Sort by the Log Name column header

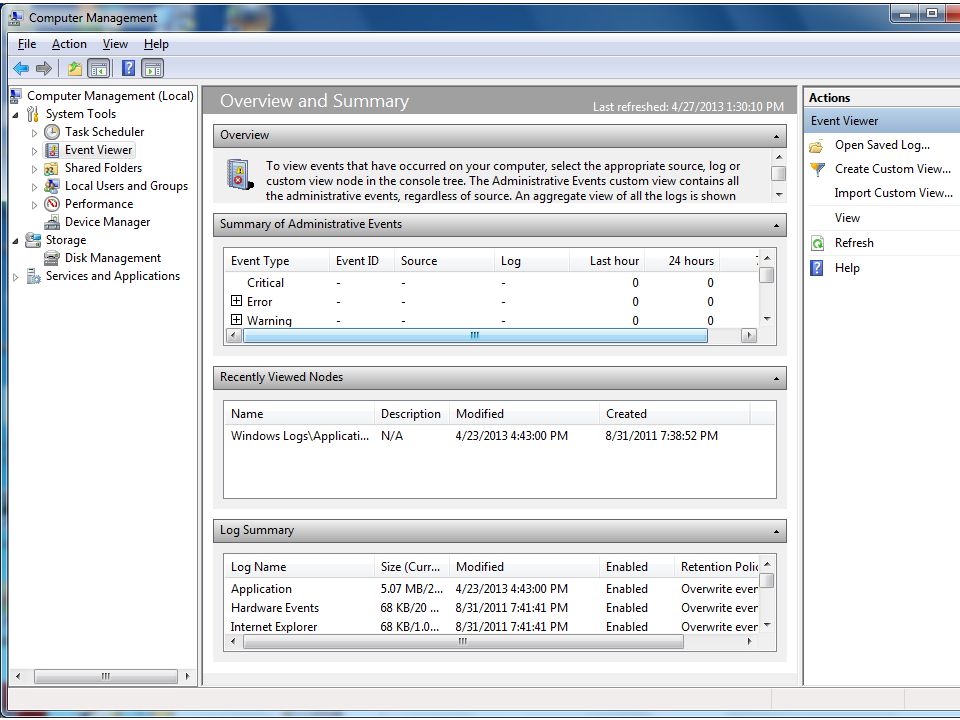(299, 567)
